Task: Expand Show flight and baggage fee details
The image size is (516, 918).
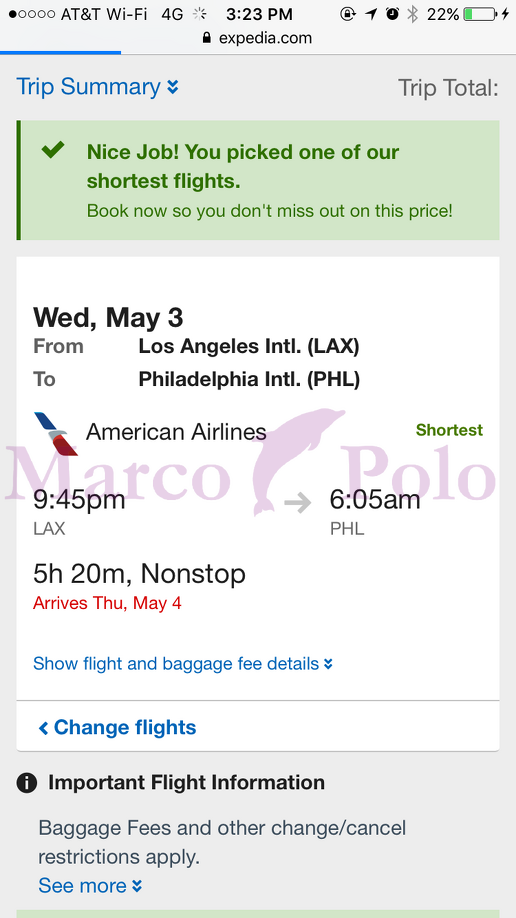Action: tap(183, 664)
